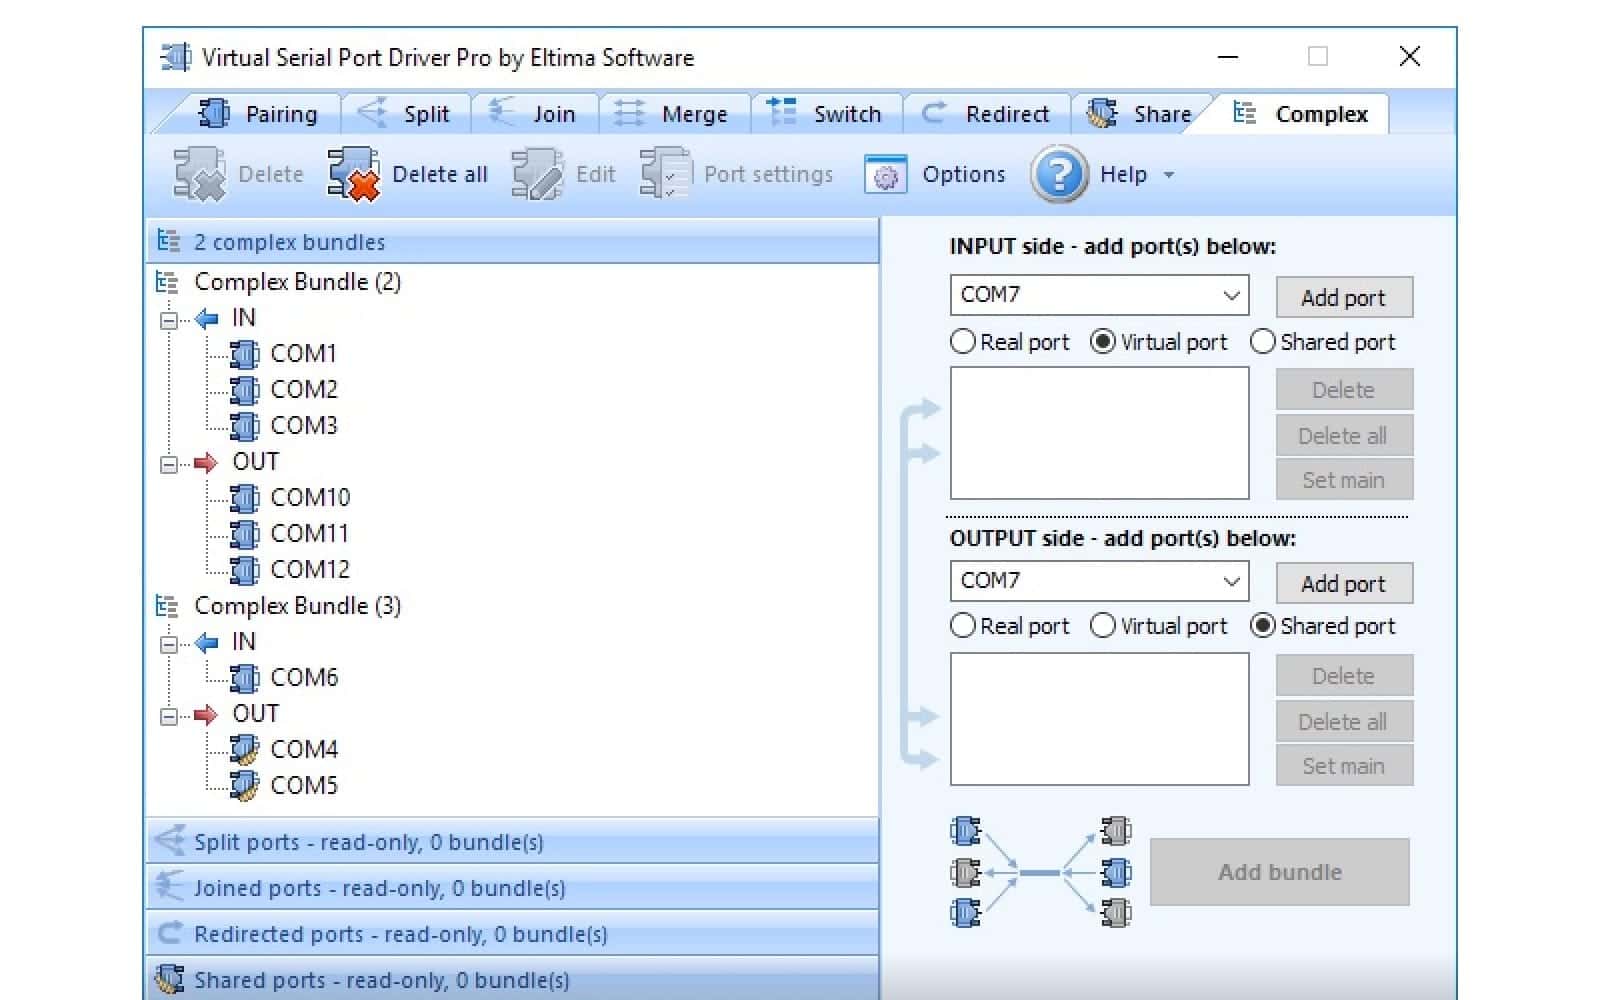Expand Redirected ports read-only section
This screenshot has width=1600, height=1000.
coord(513,934)
